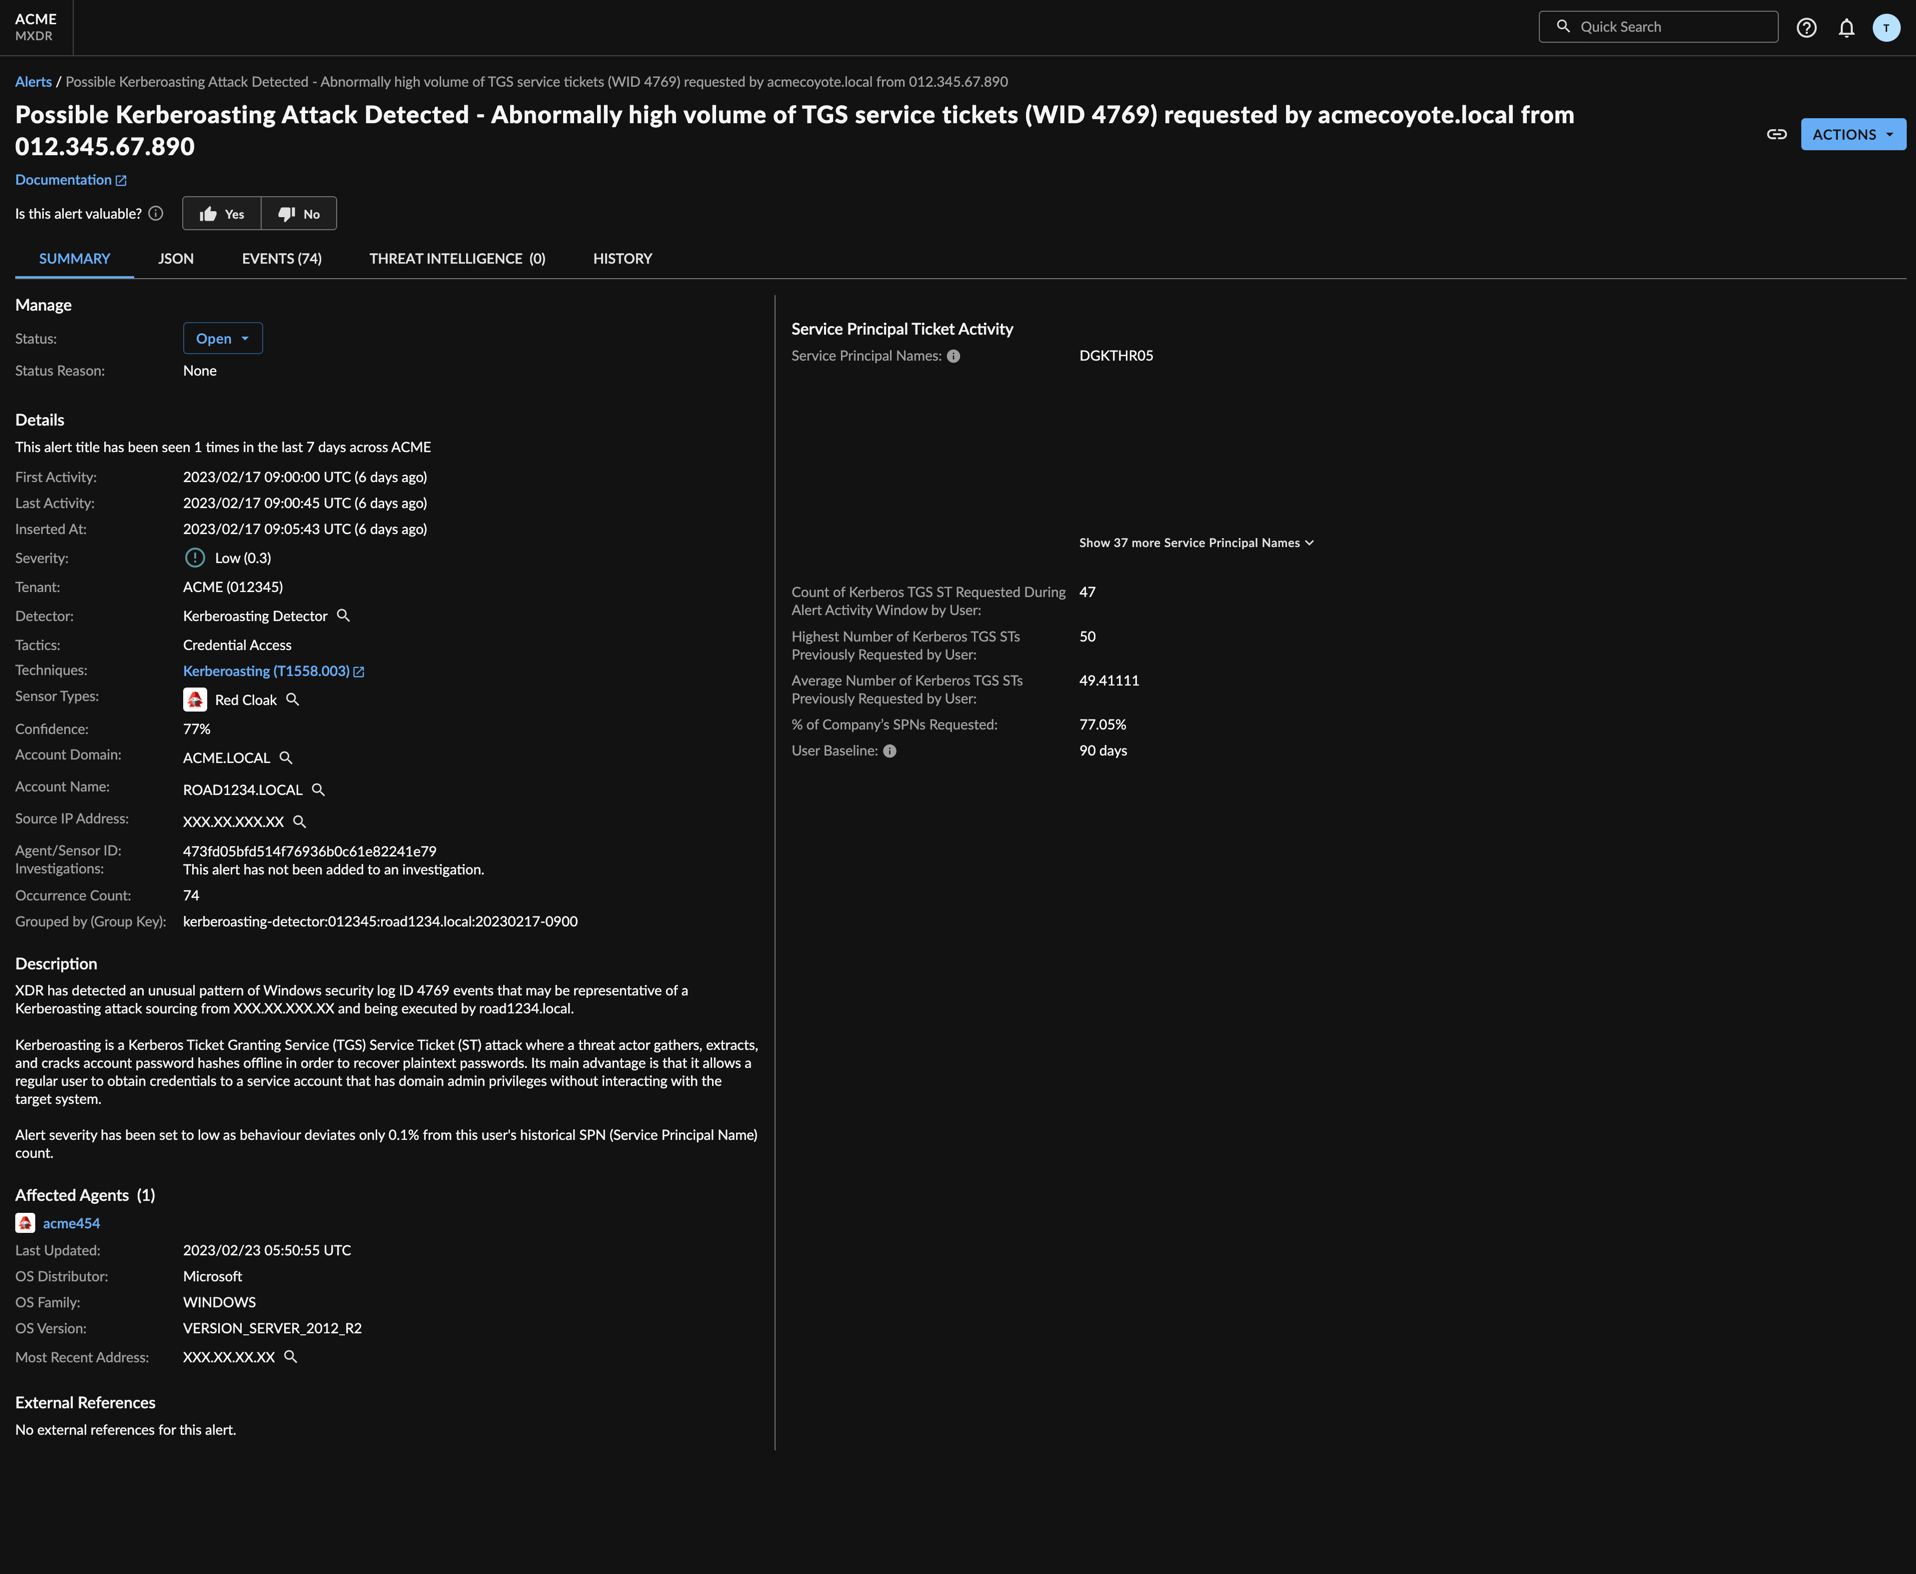Screen dimensions: 1916x1574
Task: Expand Show 37 more Service Principal Names
Action: pos(1196,543)
